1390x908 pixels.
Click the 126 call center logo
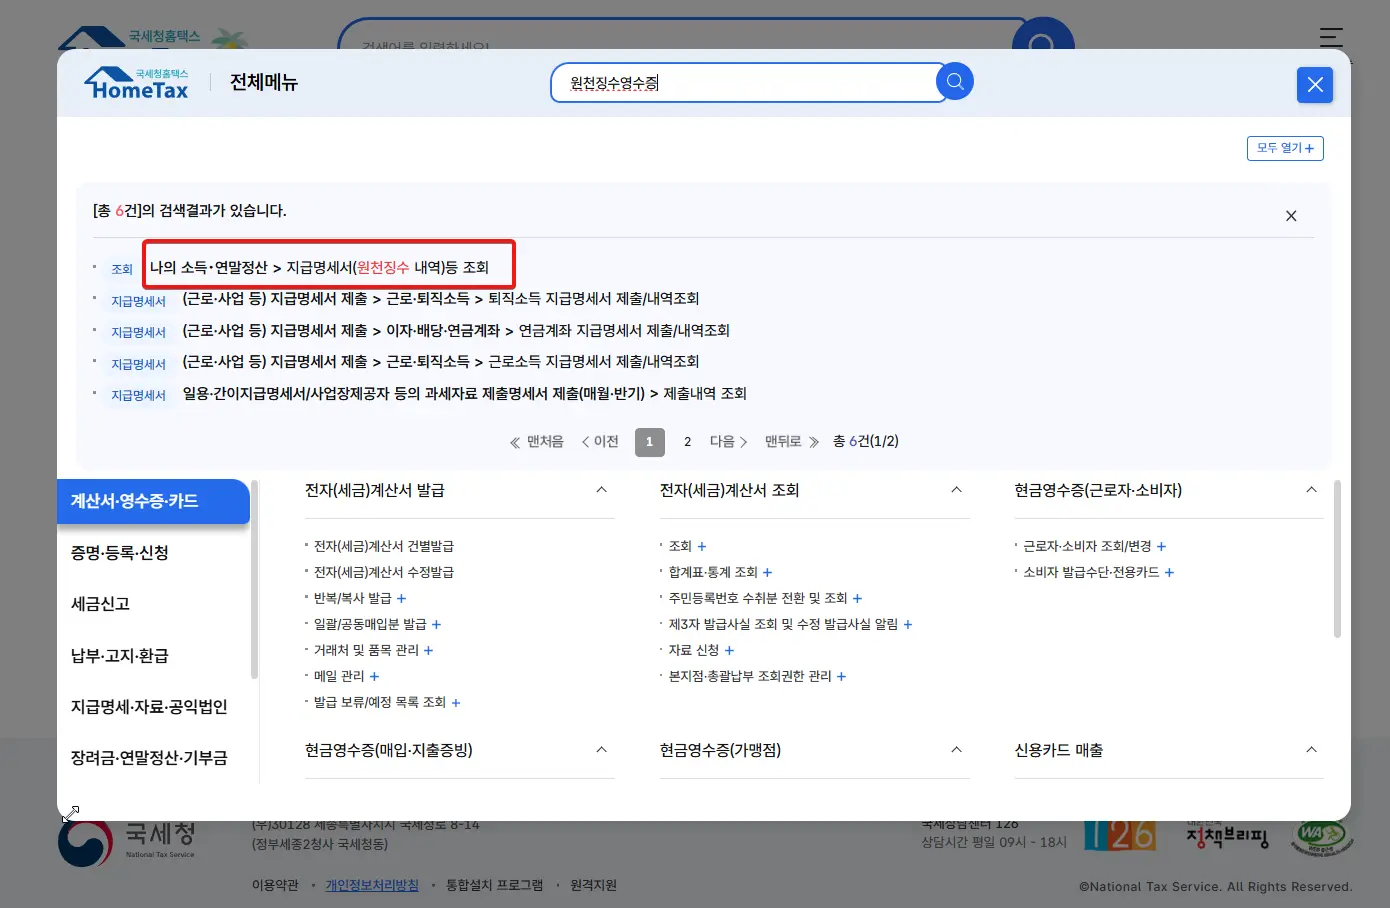(1120, 835)
